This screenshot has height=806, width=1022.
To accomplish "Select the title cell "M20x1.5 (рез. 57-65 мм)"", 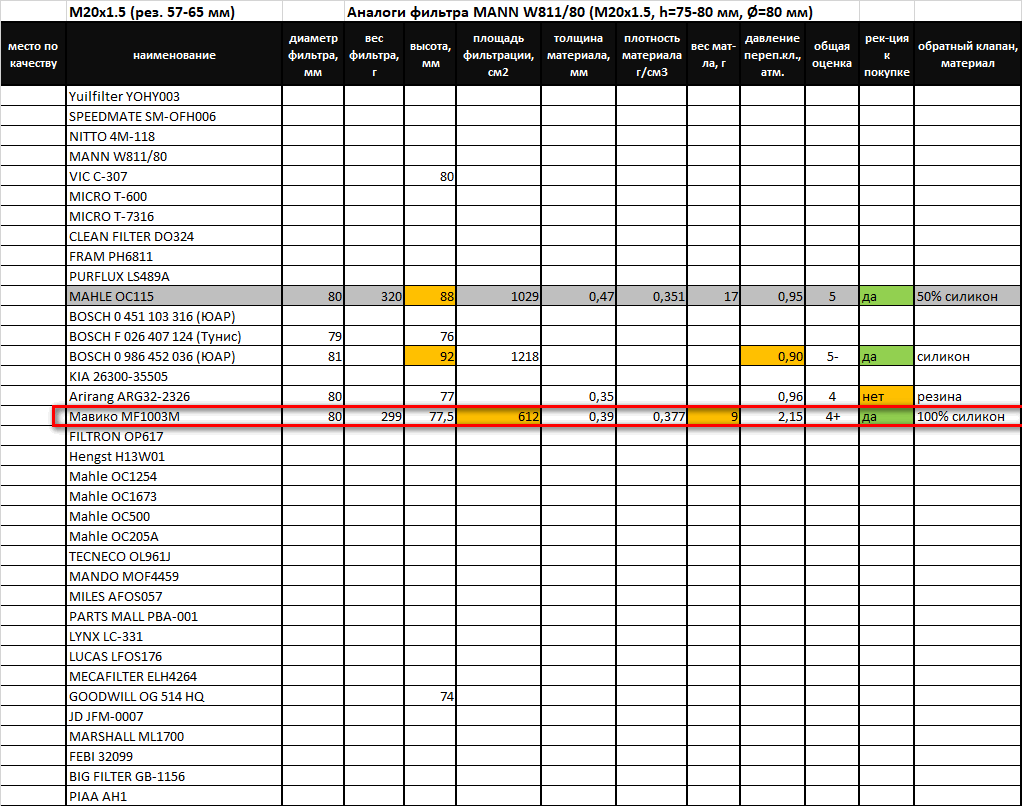I will click(x=174, y=12).
